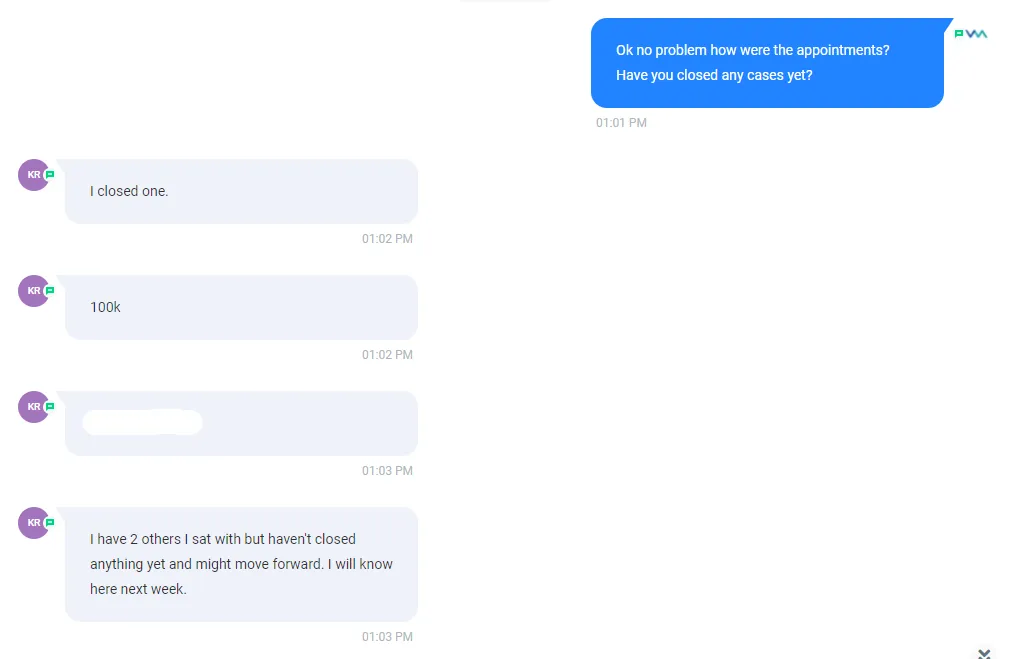Viewport: 1014px width, 659px height.
Task: Close the chat using the X icon
Action: pos(984,654)
